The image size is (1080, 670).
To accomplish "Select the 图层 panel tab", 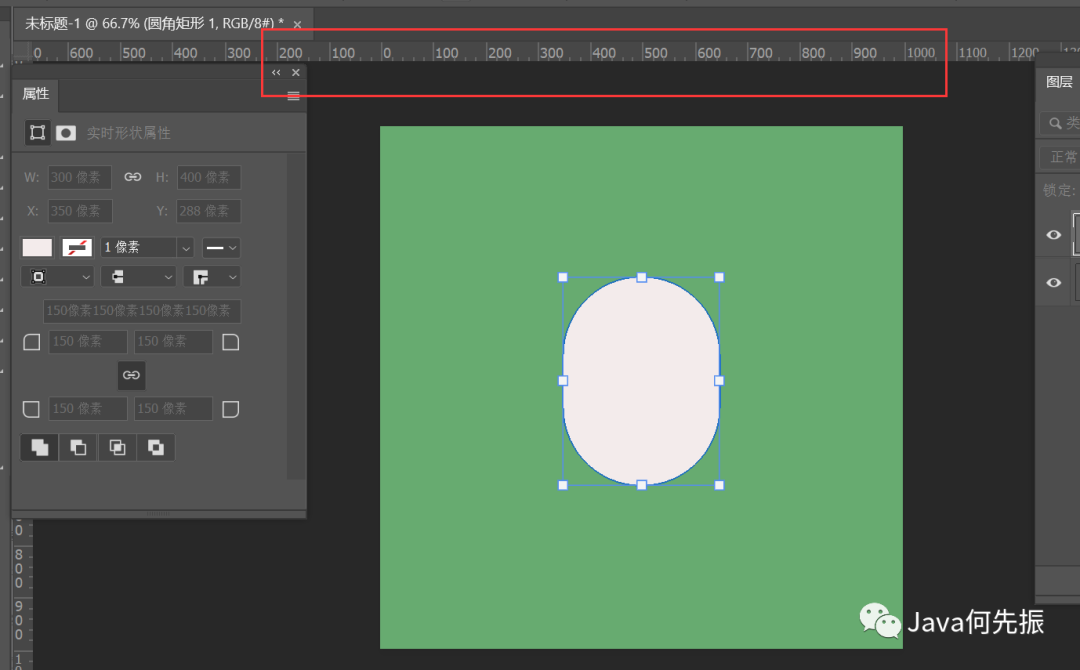I will pos(1059,82).
